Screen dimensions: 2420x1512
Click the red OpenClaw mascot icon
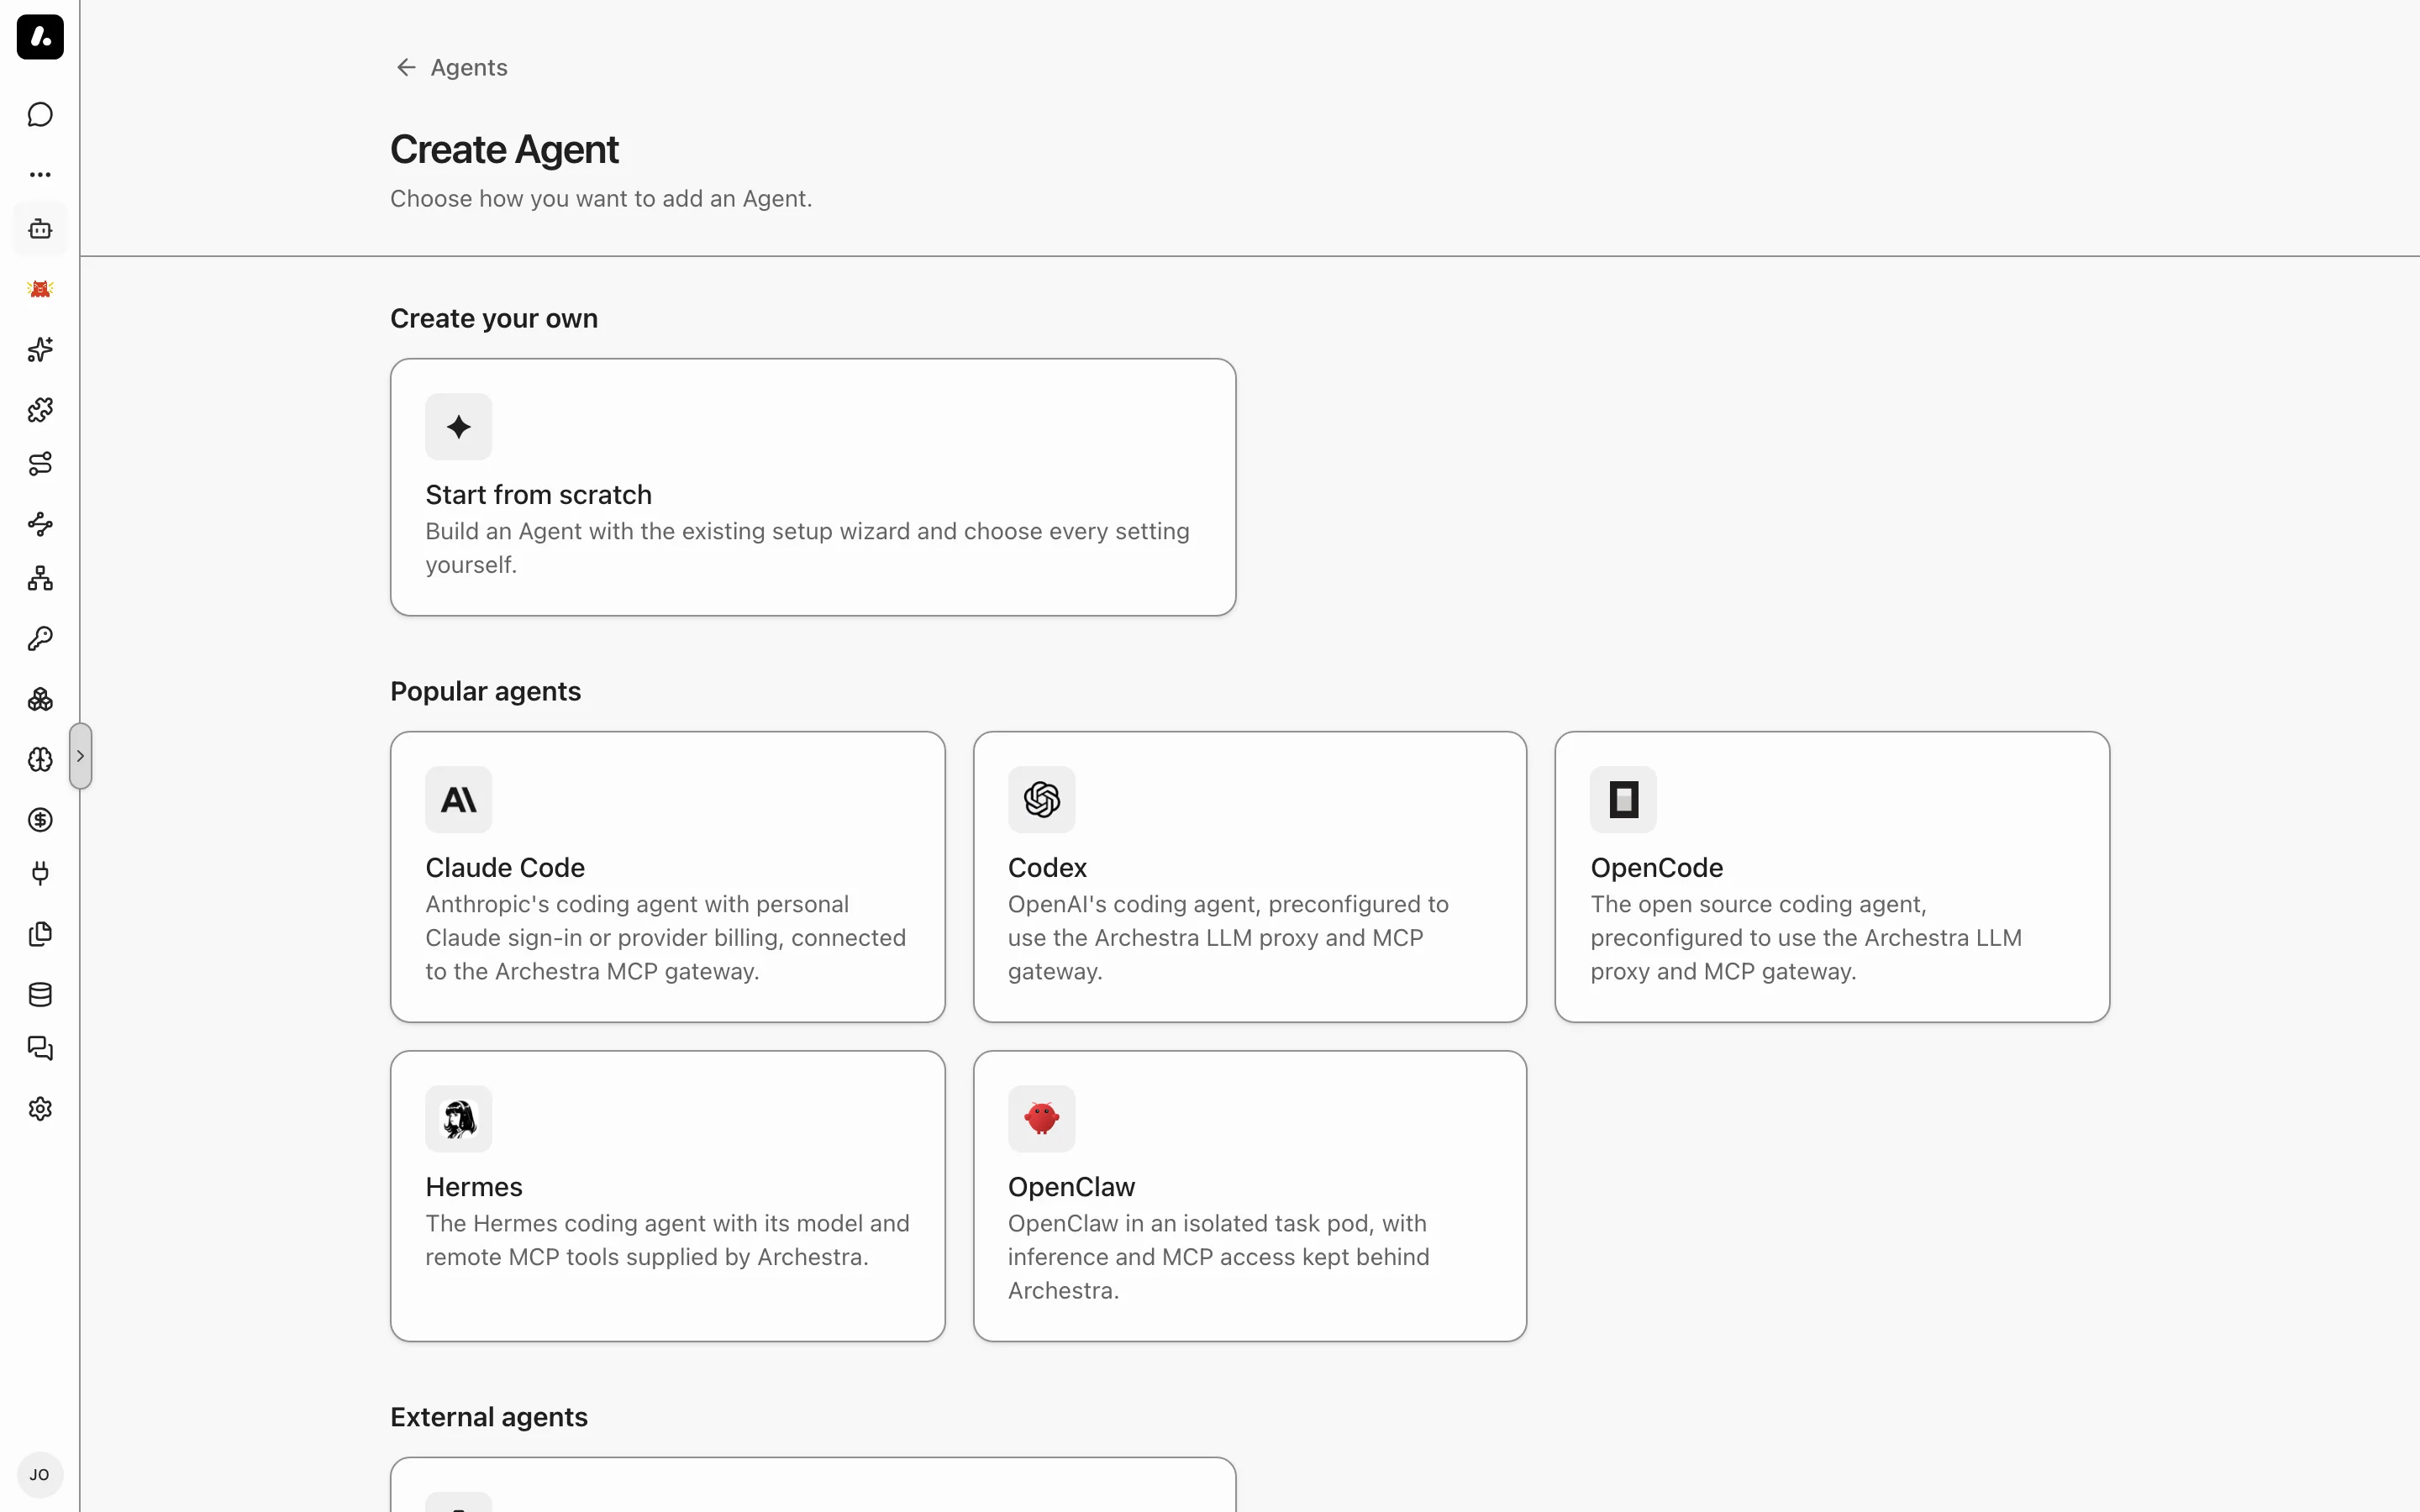coord(1042,1119)
